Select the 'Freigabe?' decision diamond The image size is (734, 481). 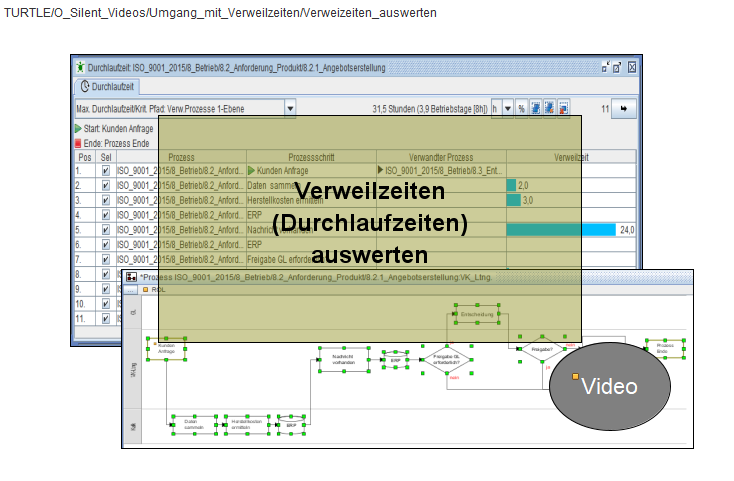click(x=542, y=349)
